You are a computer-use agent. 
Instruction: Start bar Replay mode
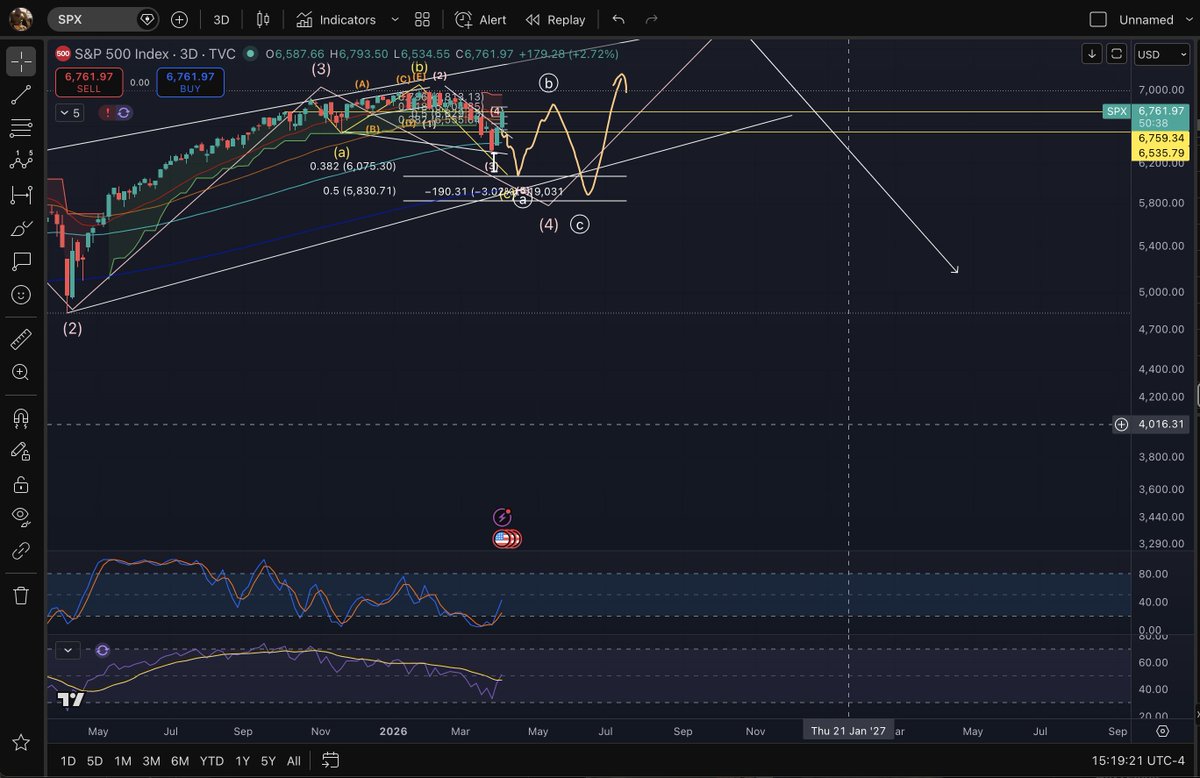[x=555, y=20]
